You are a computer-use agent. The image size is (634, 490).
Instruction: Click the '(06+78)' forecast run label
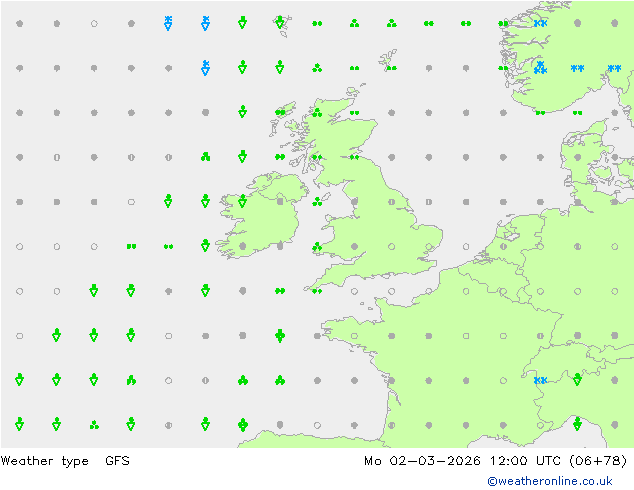(x=598, y=461)
